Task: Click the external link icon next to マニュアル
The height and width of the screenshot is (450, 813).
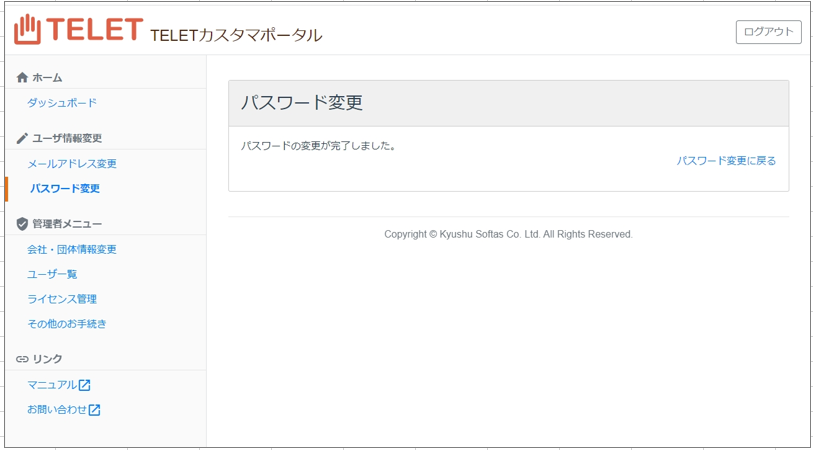Action: pos(85,385)
